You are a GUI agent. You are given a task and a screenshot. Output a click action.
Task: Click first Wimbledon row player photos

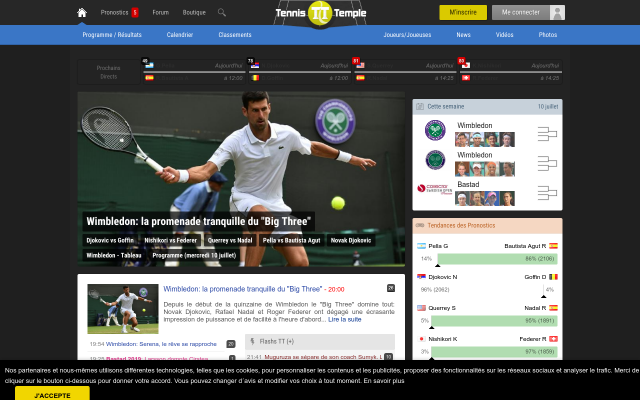coord(485,140)
